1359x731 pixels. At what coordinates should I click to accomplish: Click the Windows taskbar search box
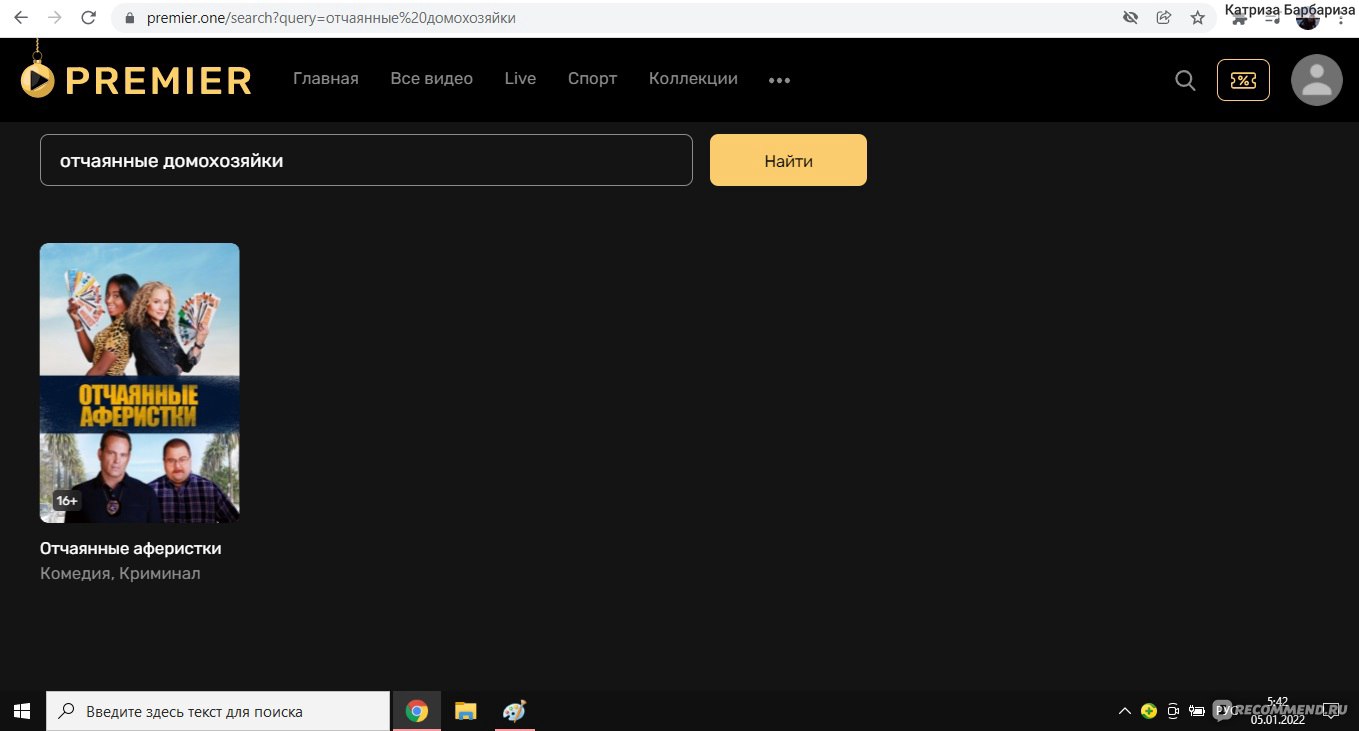[x=218, y=711]
